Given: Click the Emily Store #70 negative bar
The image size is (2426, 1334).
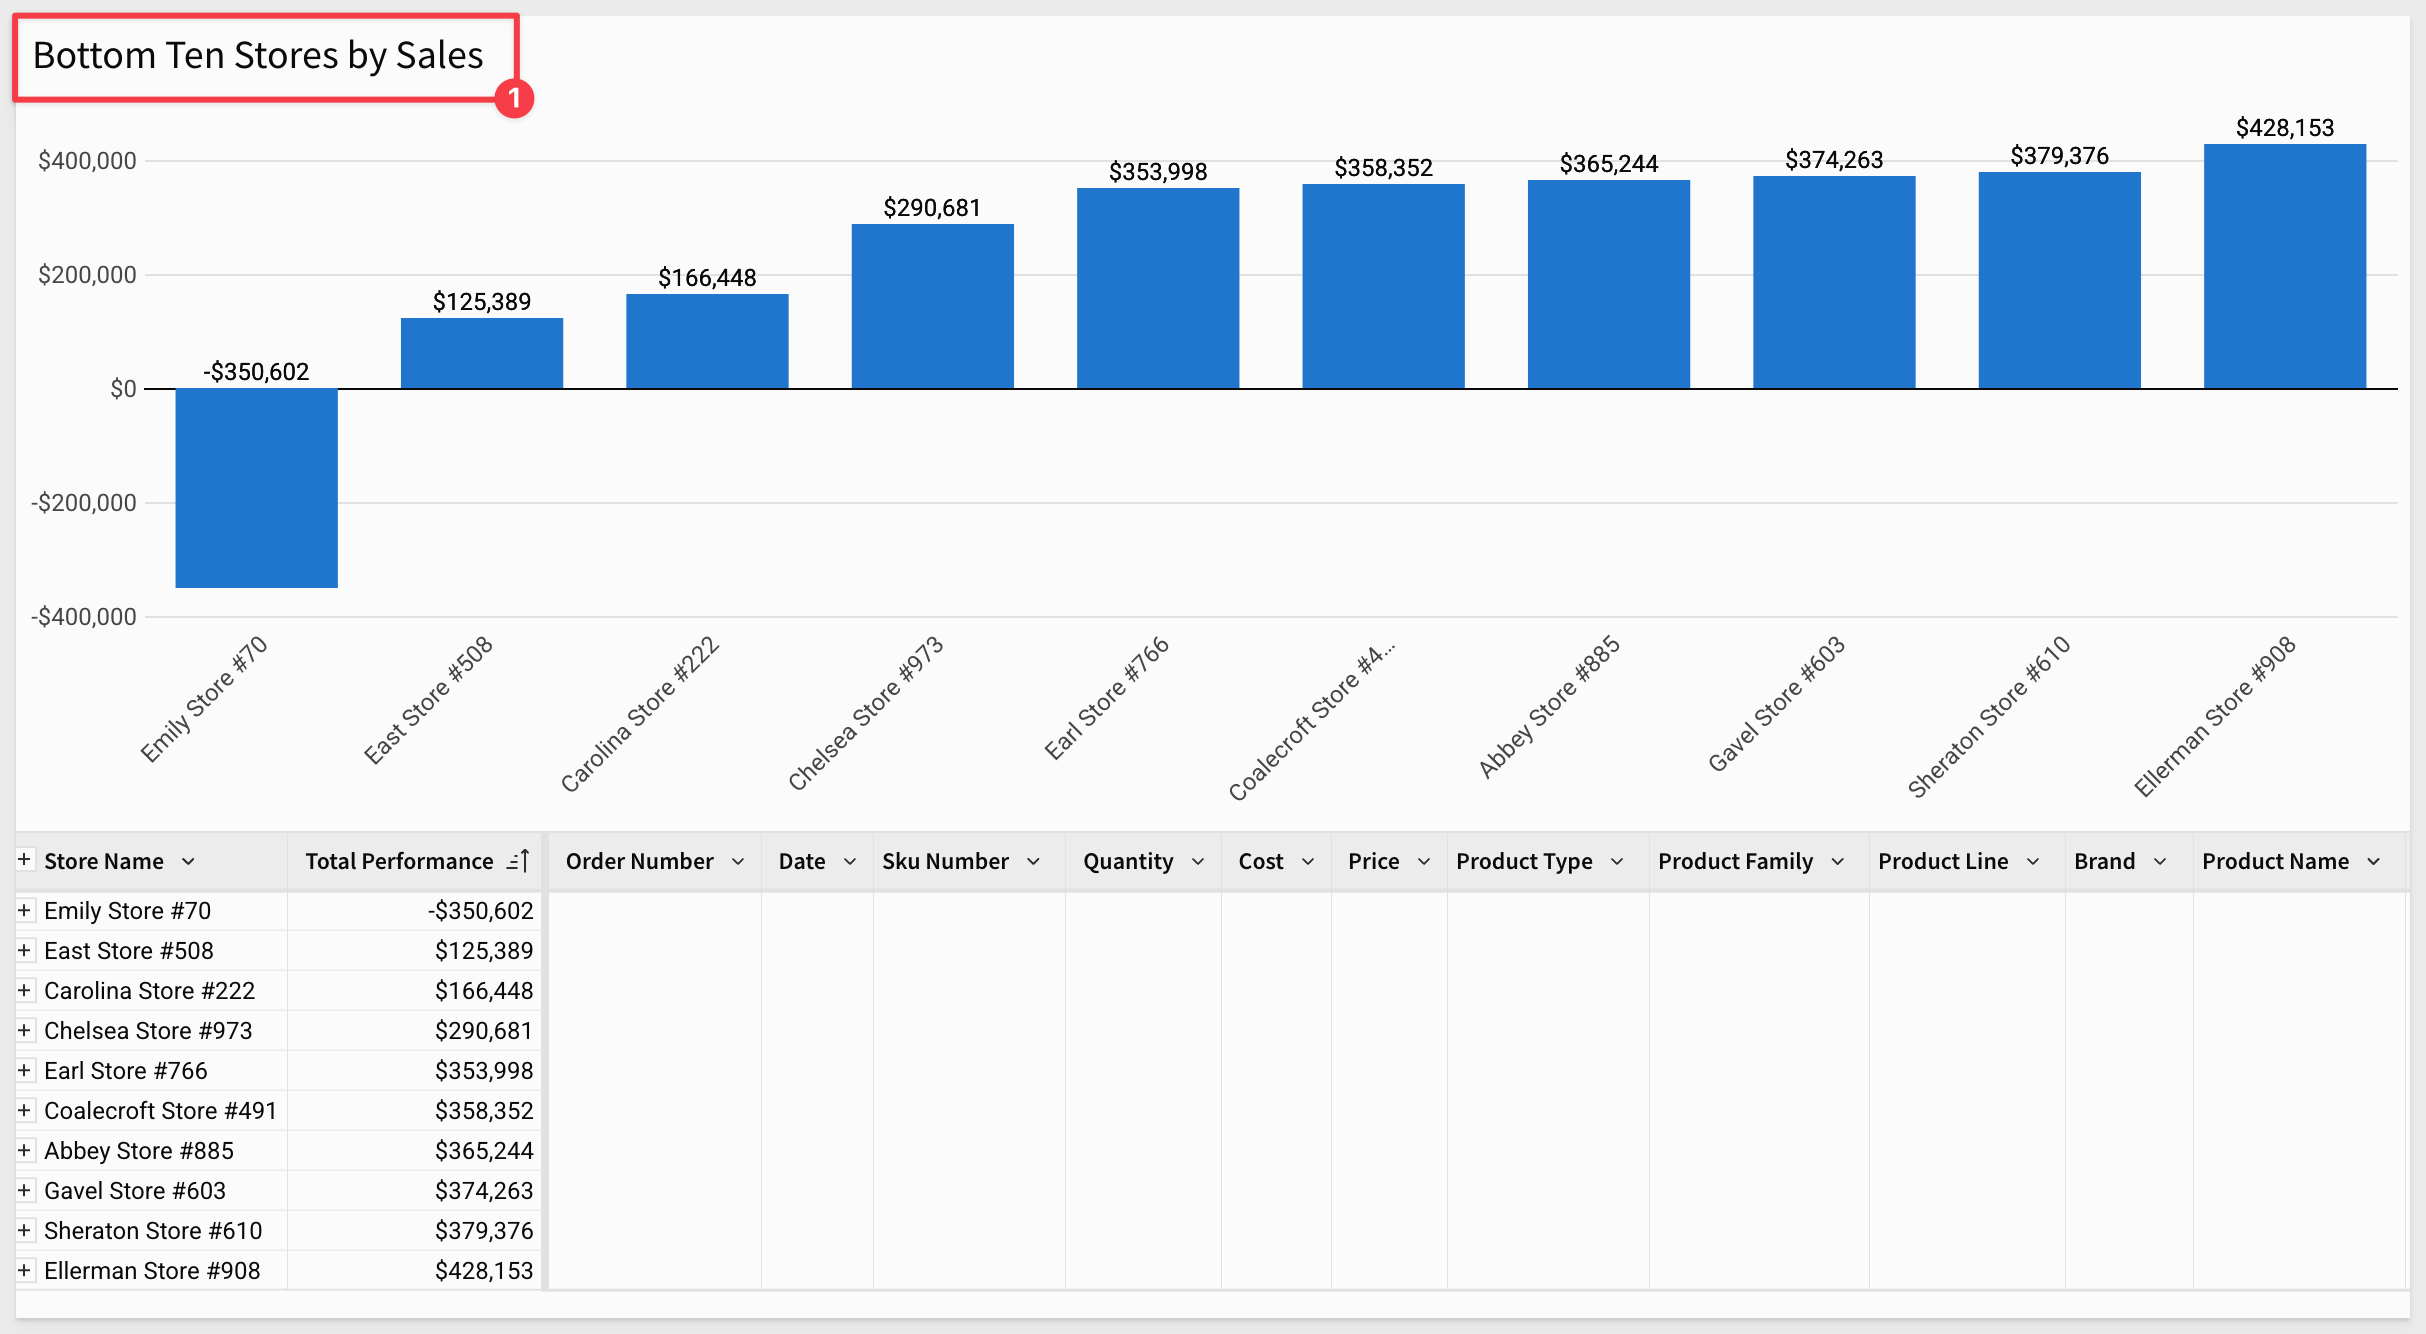Looking at the screenshot, I should coord(256,488).
